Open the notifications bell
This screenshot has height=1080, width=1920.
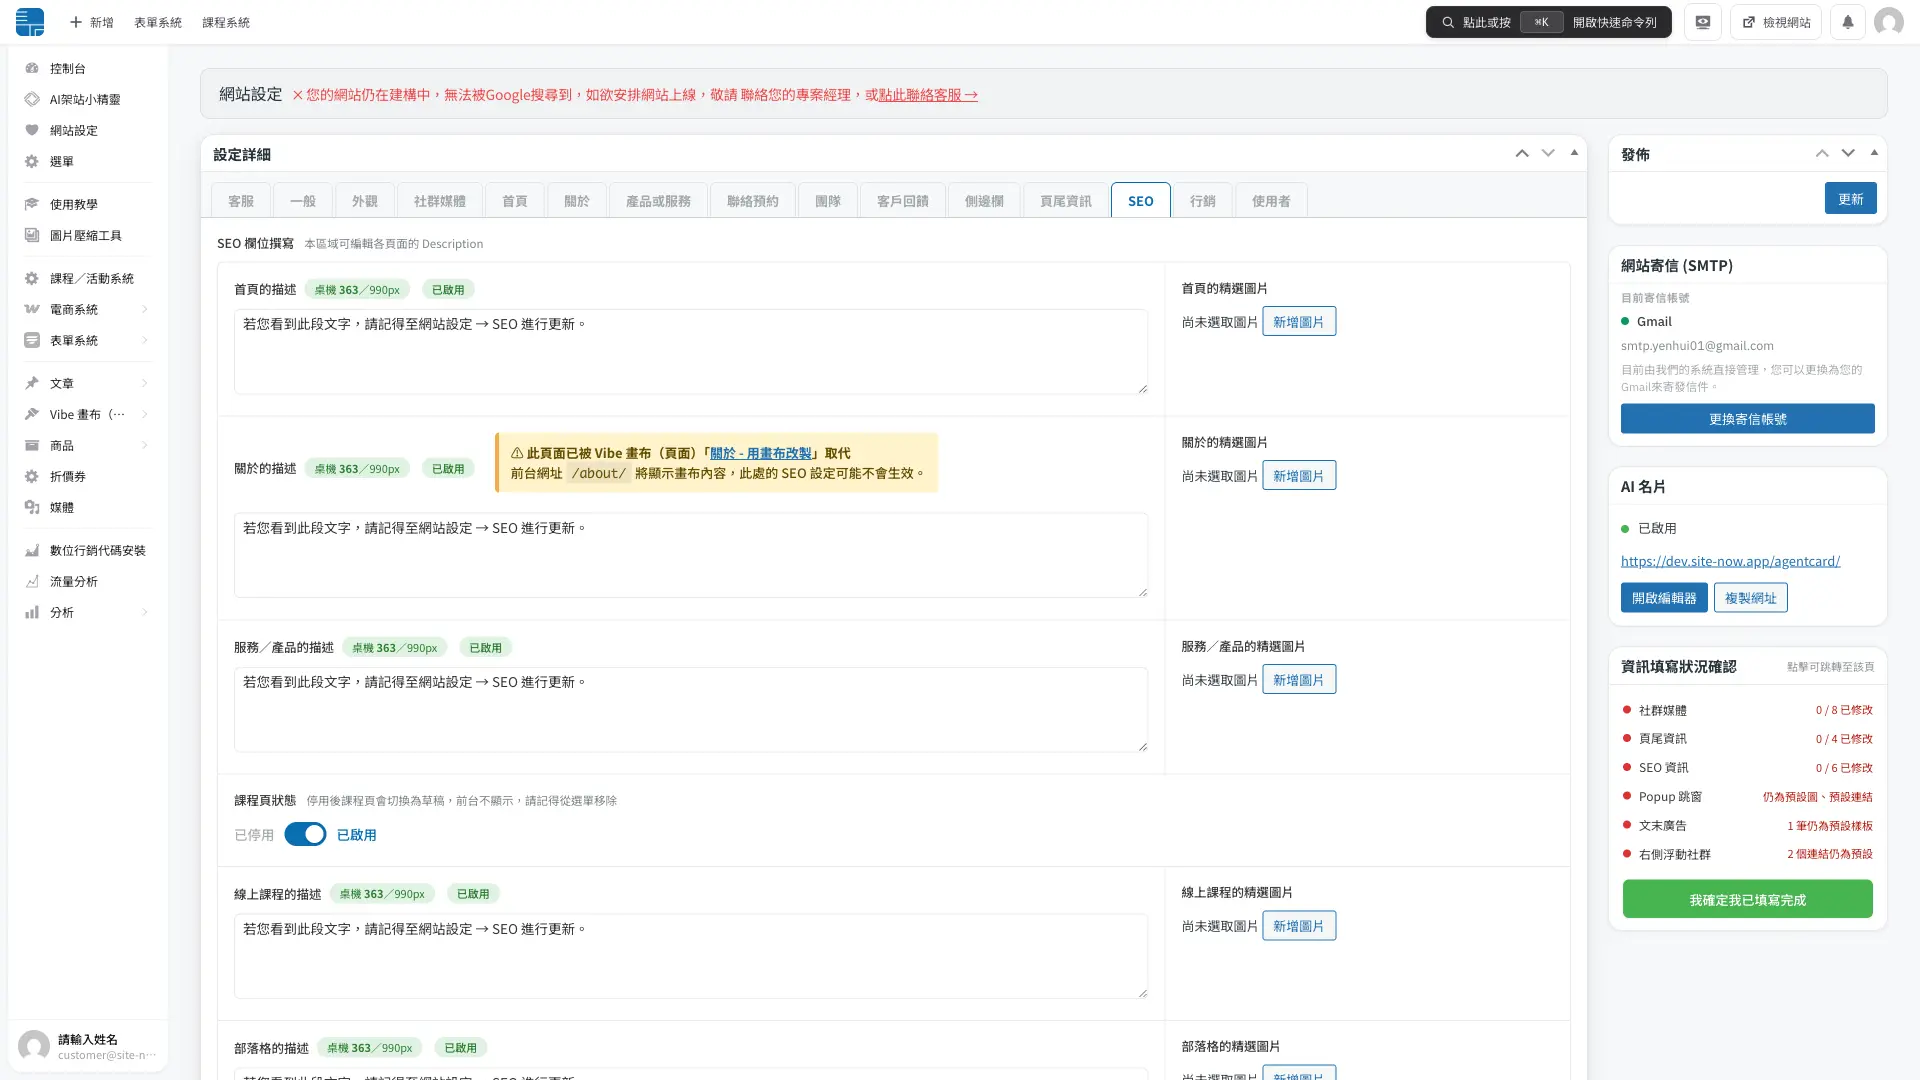pyautogui.click(x=1847, y=22)
